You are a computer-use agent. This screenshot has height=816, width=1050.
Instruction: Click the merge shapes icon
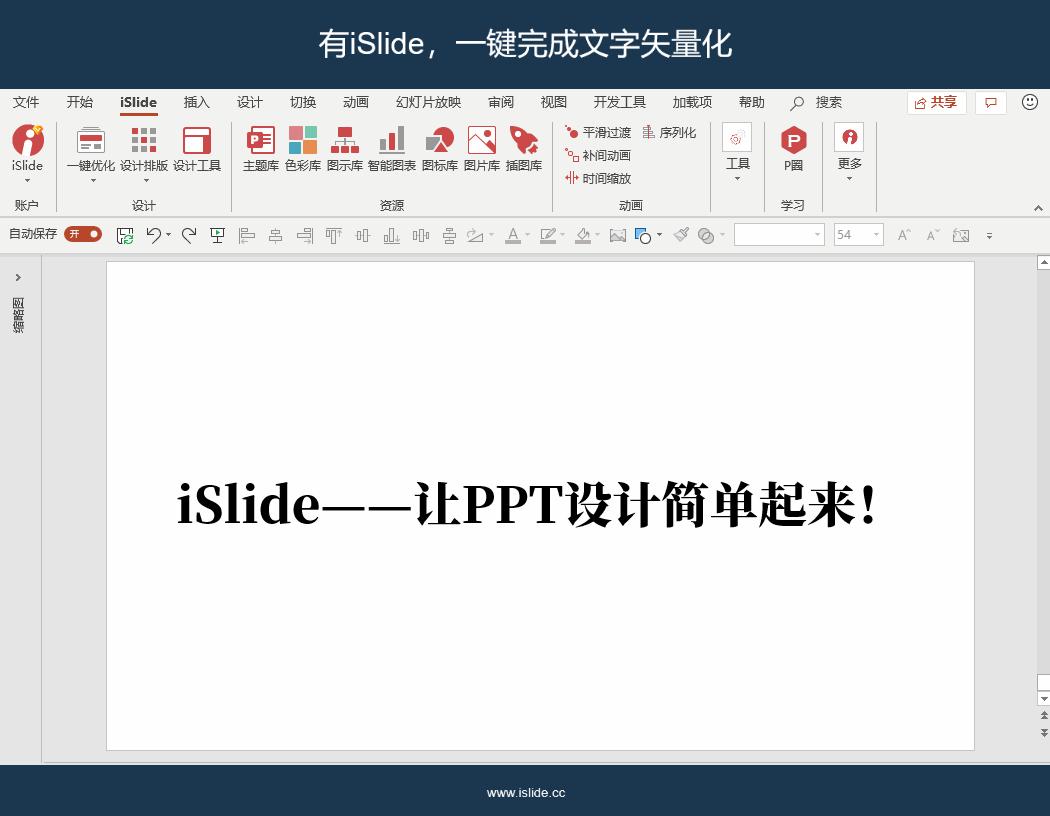pyautogui.click(x=706, y=236)
